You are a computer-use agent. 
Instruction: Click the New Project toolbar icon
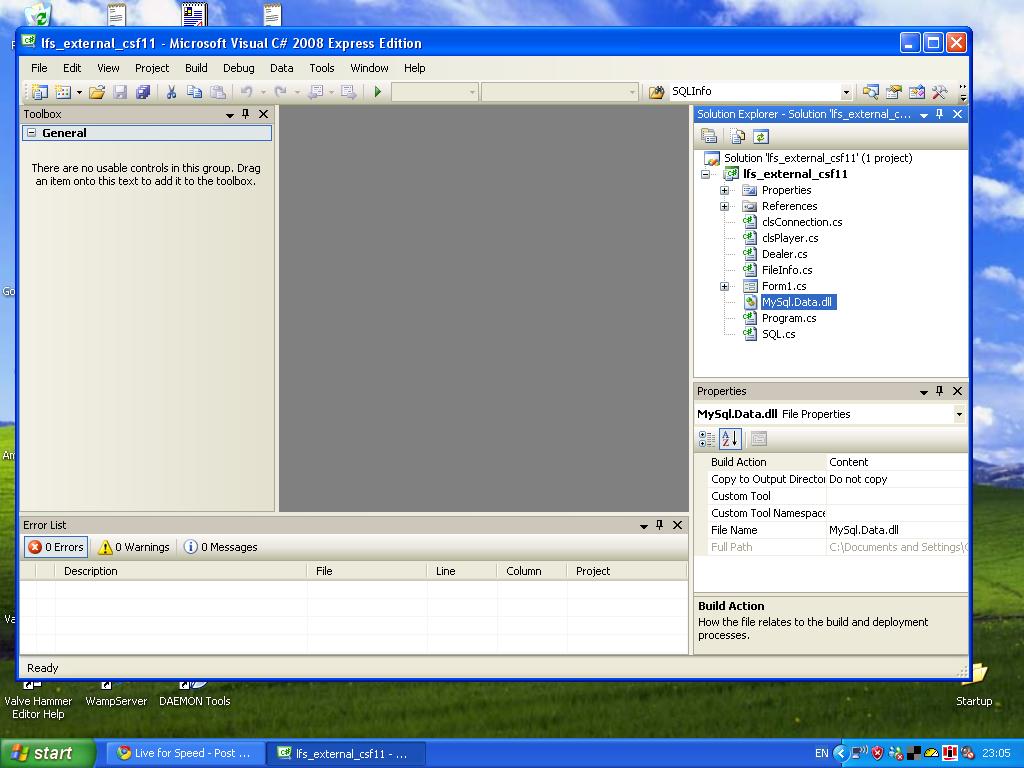click(40, 92)
